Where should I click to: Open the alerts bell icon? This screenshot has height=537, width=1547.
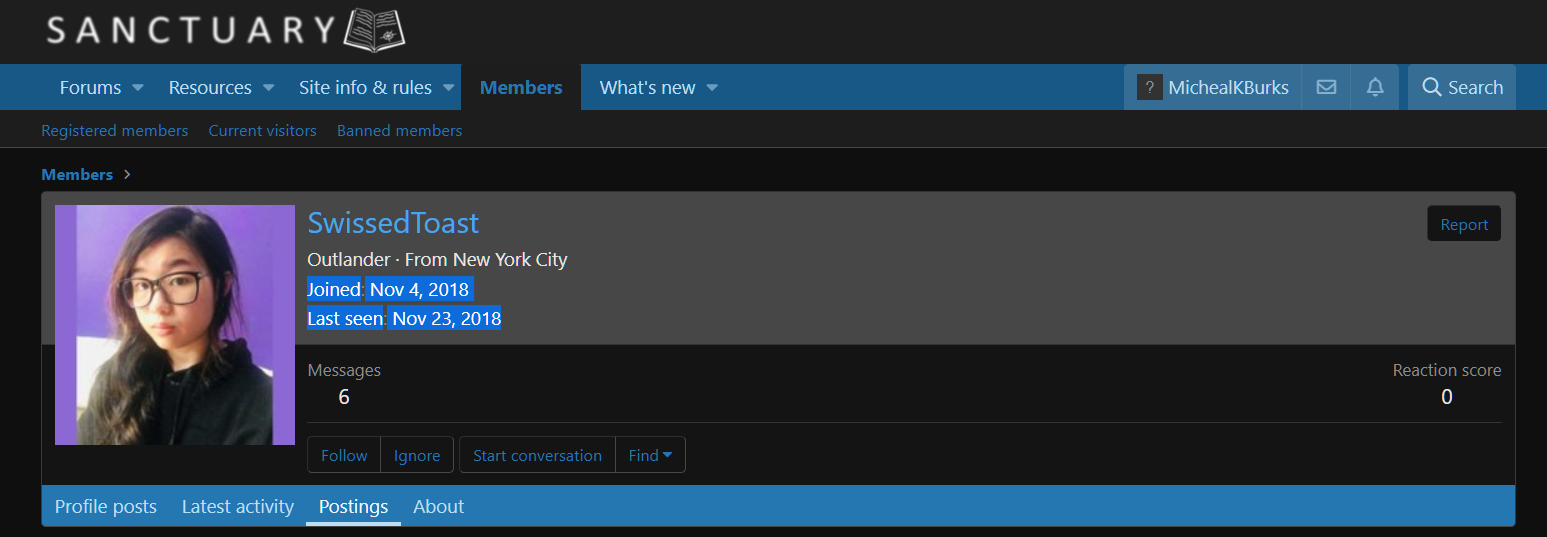(1375, 87)
